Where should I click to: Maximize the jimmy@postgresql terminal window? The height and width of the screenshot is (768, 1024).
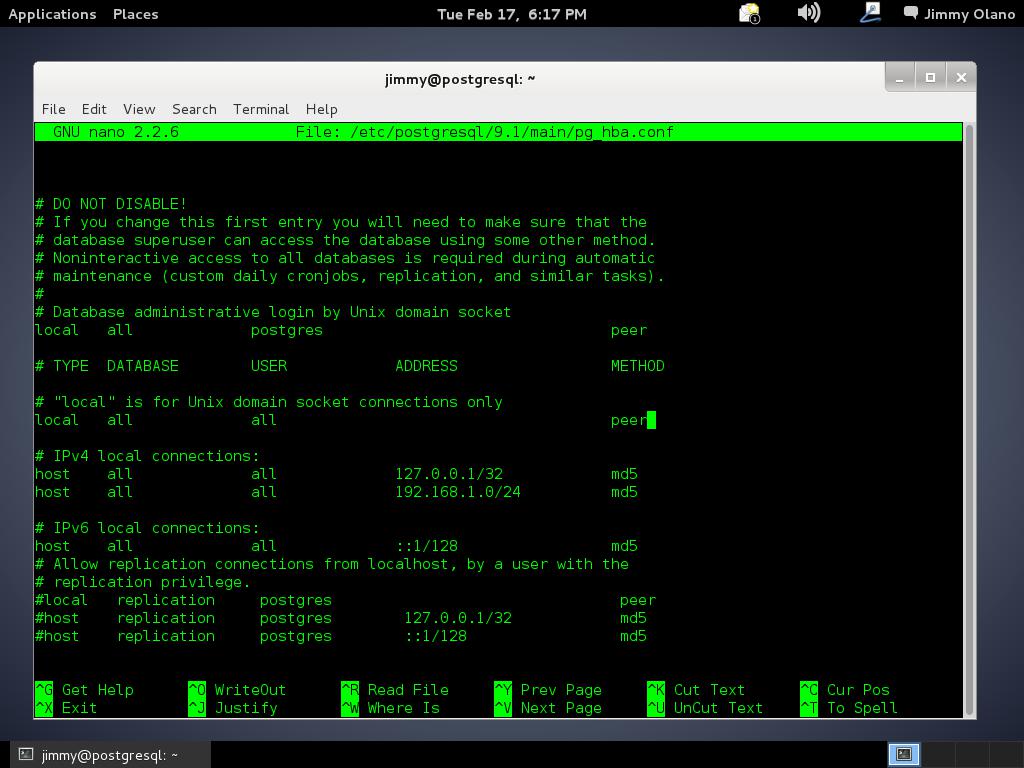pyautogui.click(x=930, y=77)
